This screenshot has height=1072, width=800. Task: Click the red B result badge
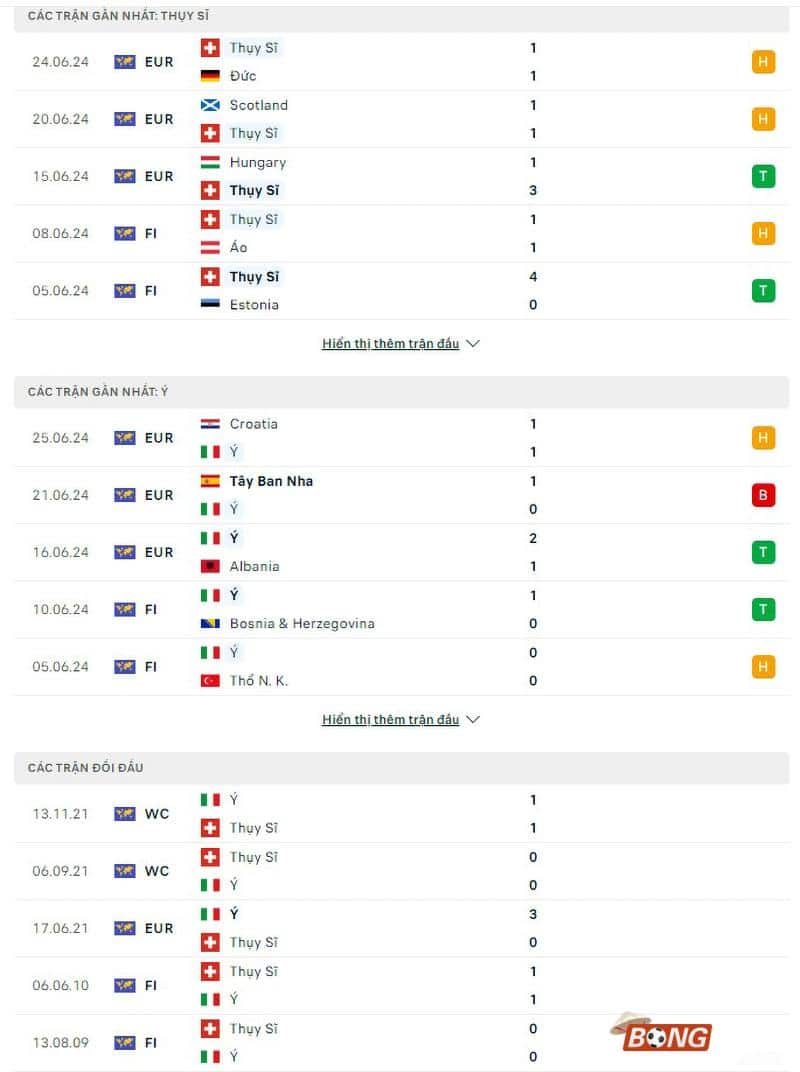pyautogui.click(x=764, y=495)
